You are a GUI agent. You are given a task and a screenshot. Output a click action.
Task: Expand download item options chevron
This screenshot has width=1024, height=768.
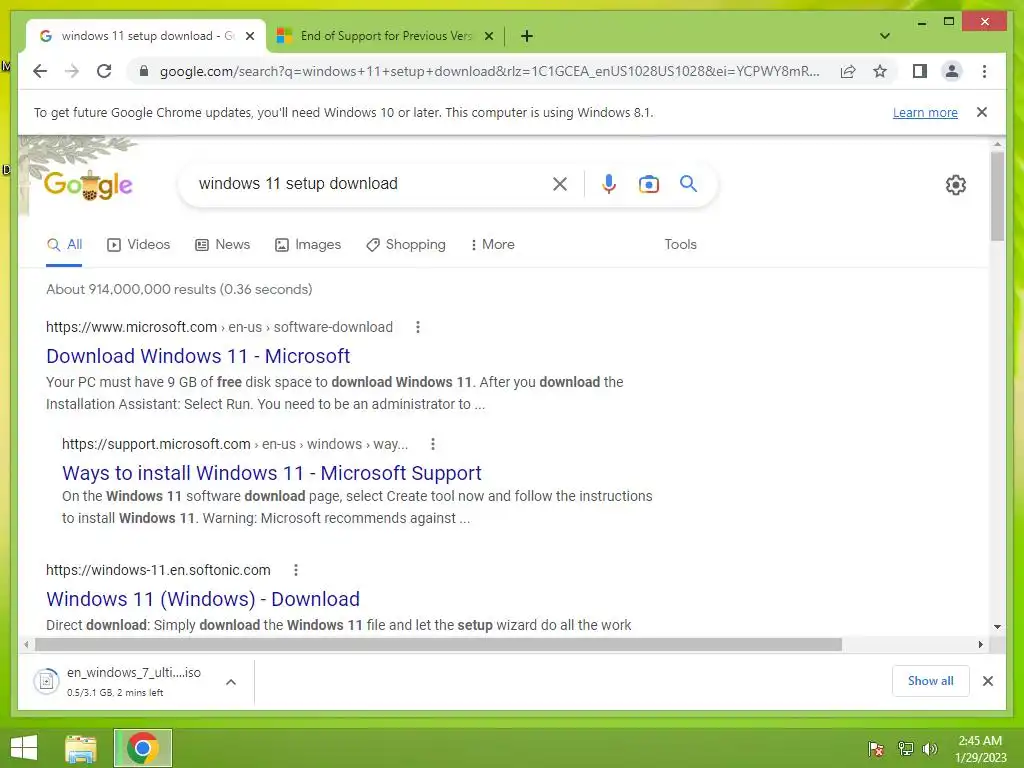(x=231, y=682)
